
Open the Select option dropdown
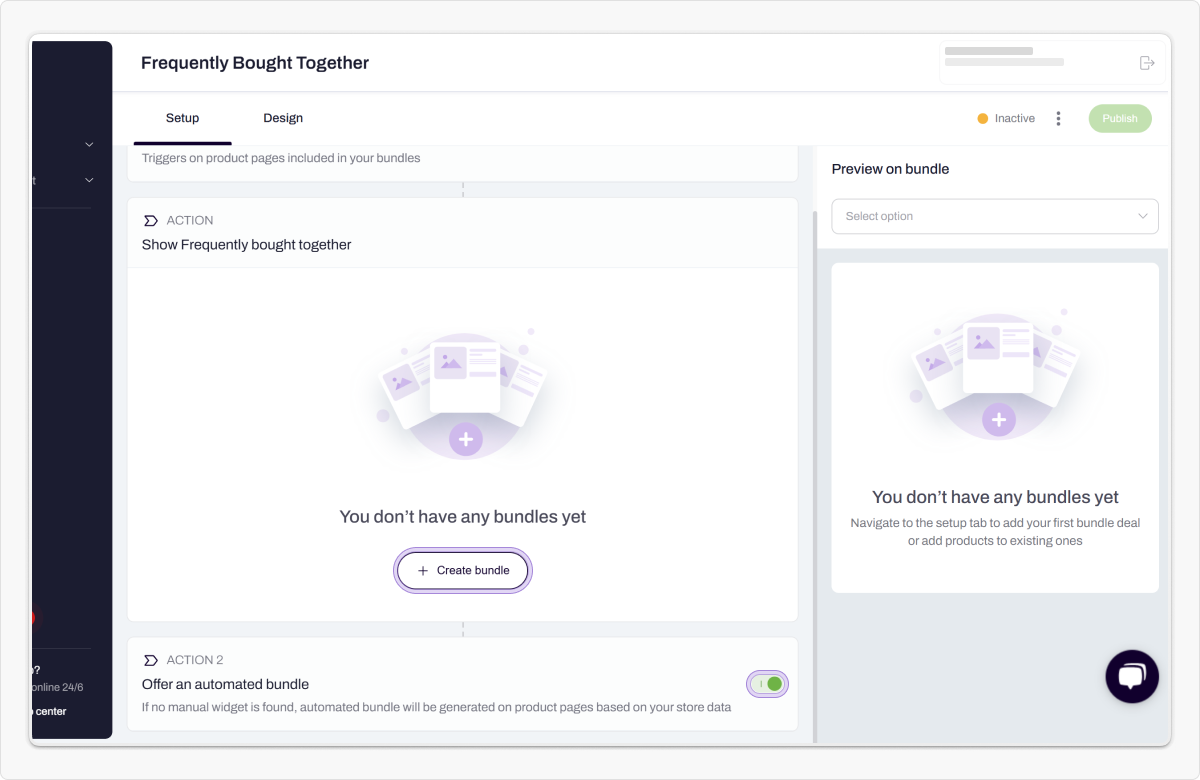pos(995,216)
